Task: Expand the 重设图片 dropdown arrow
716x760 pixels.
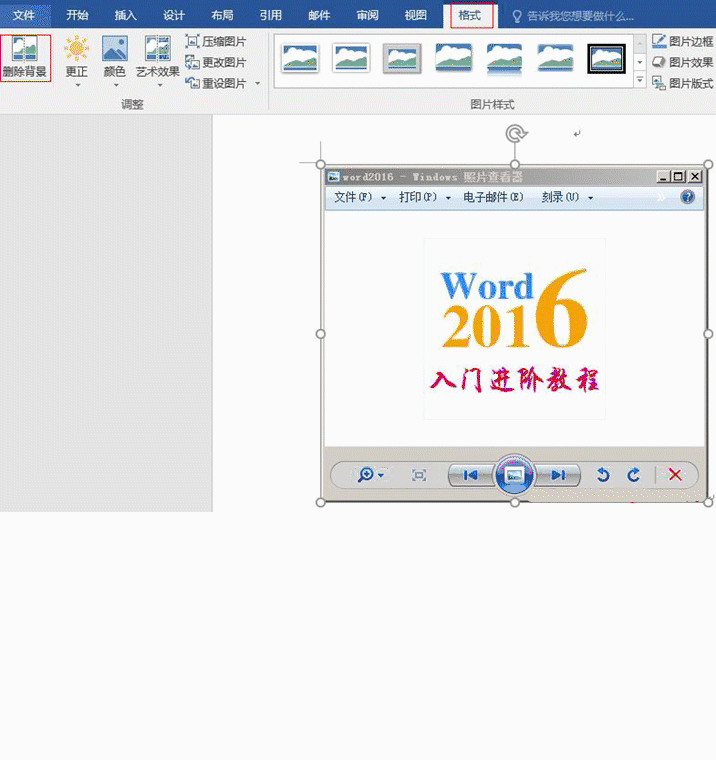Action: pos(257,83)
